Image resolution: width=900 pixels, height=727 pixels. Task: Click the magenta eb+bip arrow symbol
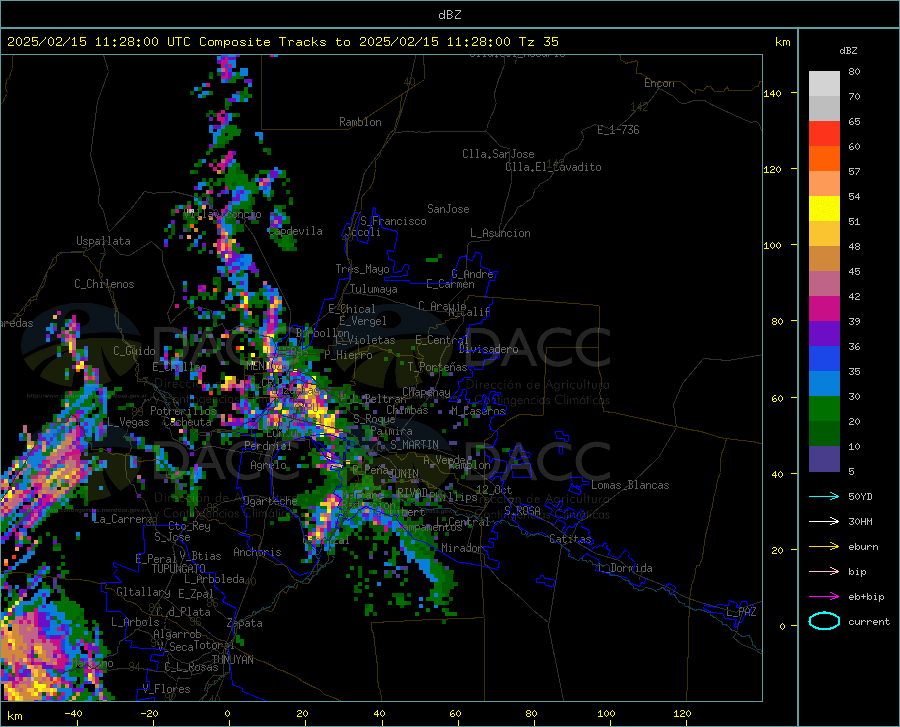pos(824,597)
